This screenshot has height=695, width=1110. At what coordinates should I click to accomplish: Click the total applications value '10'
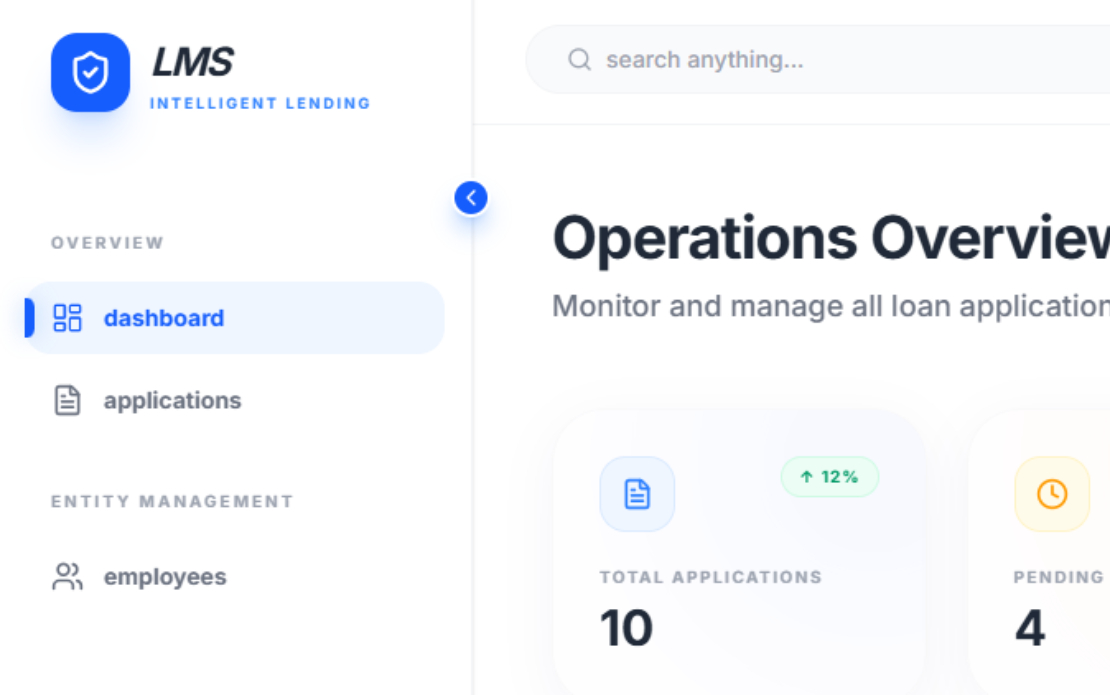click(626, 628)
